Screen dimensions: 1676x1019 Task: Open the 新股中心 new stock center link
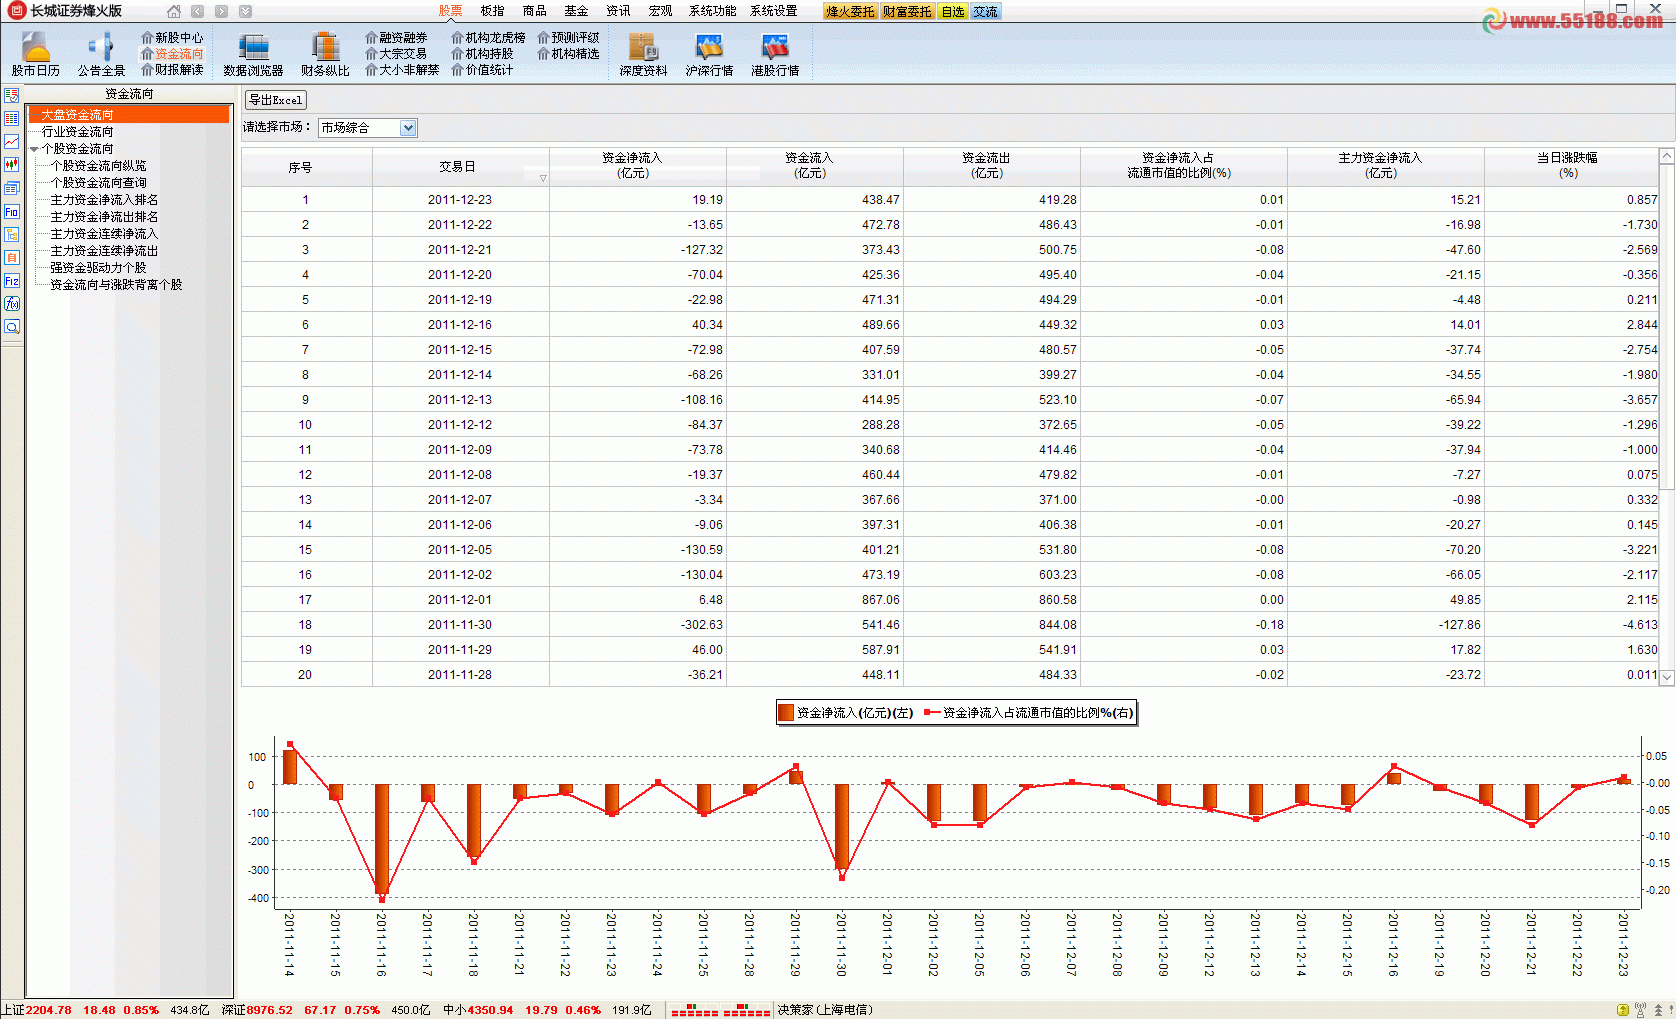coord(173,38)
